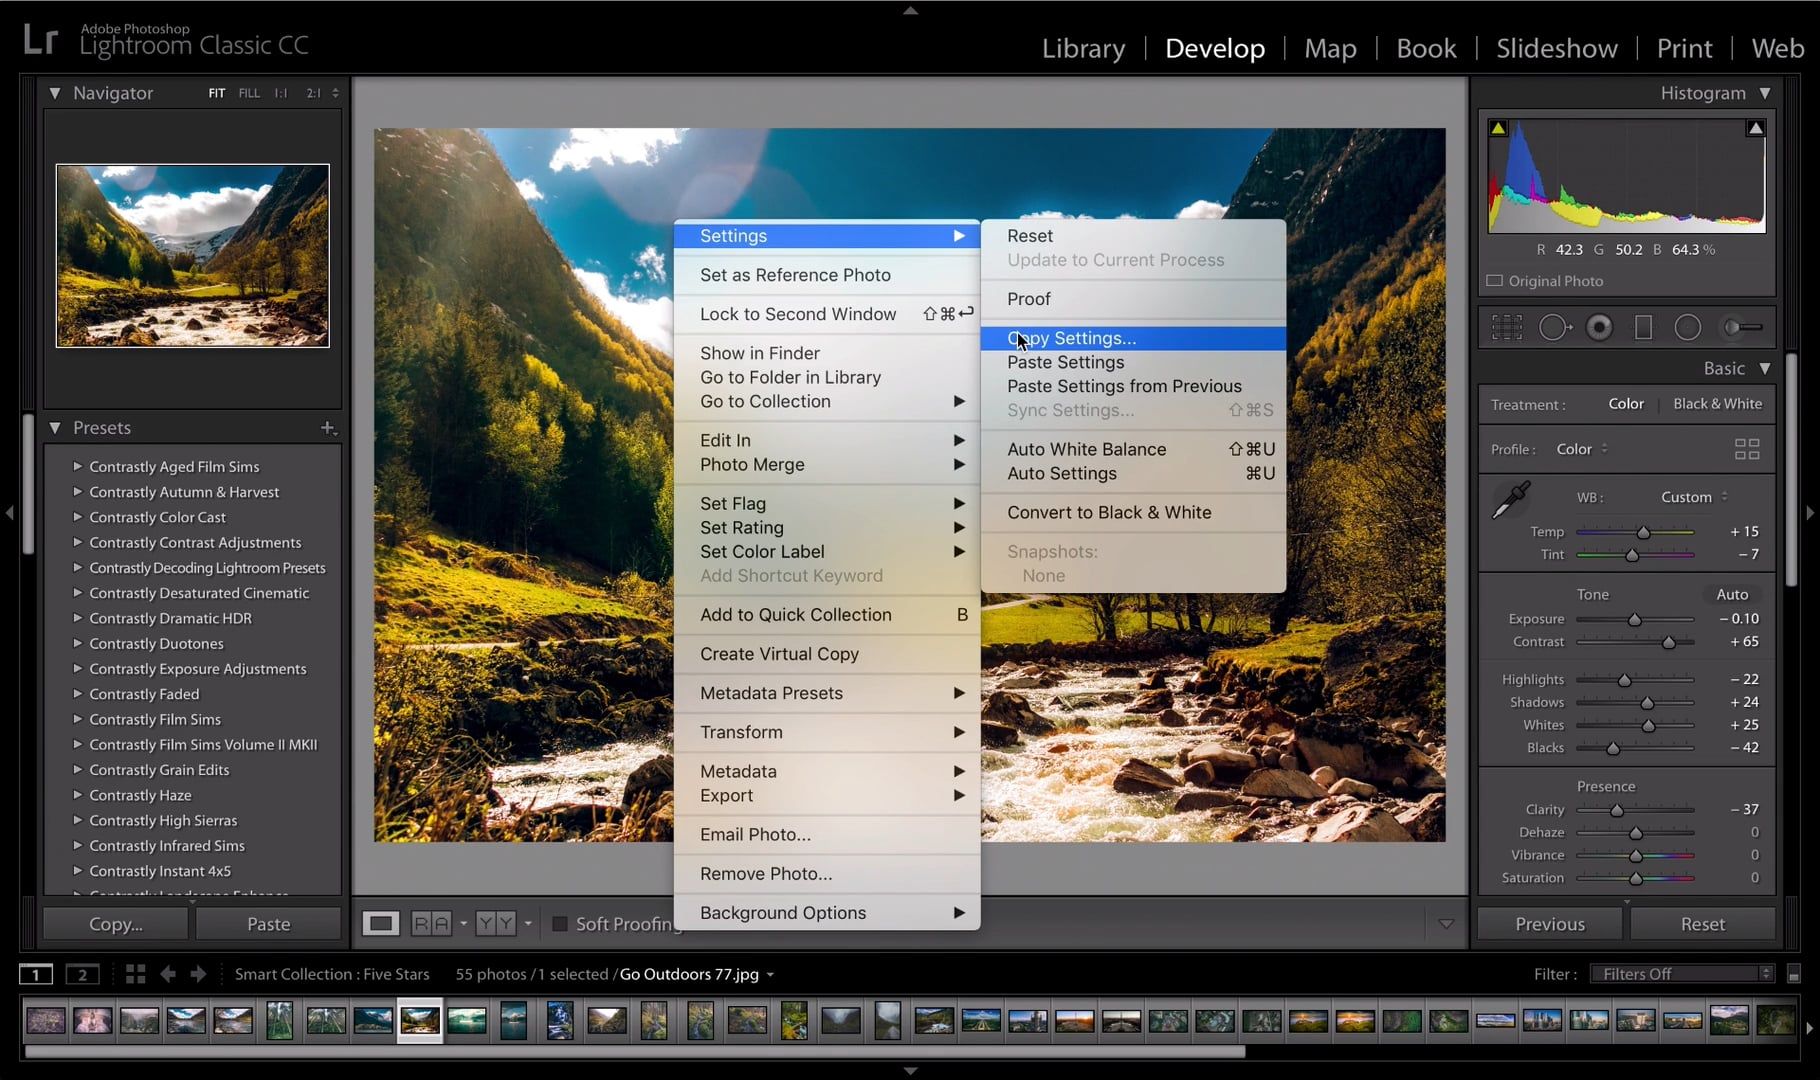1820x1080 pixels.
Task: Click the Contrast slider handle
Action: coord(1668,643)
